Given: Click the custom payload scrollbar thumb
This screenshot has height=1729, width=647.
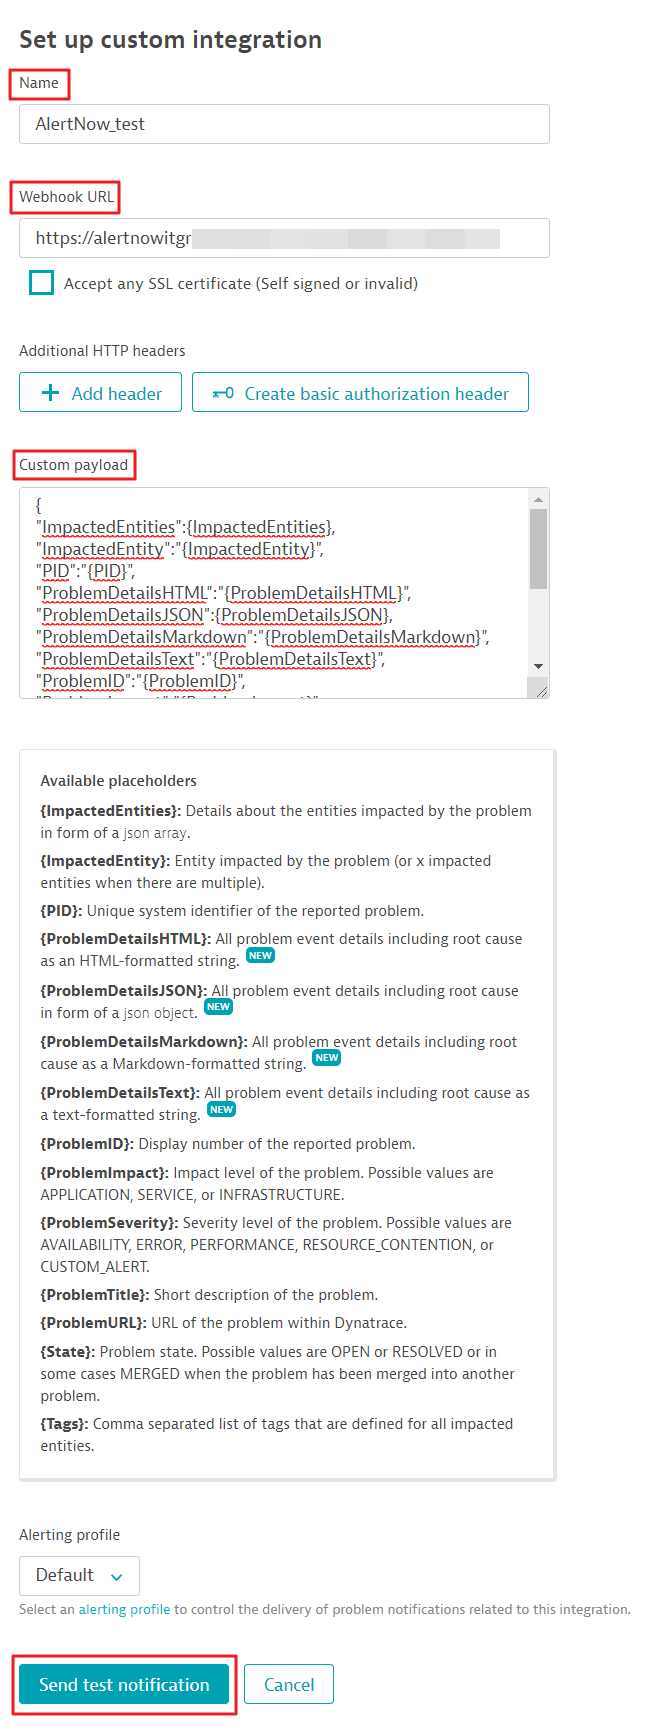Looking at the screenshot, I should (x=539, y=548).
